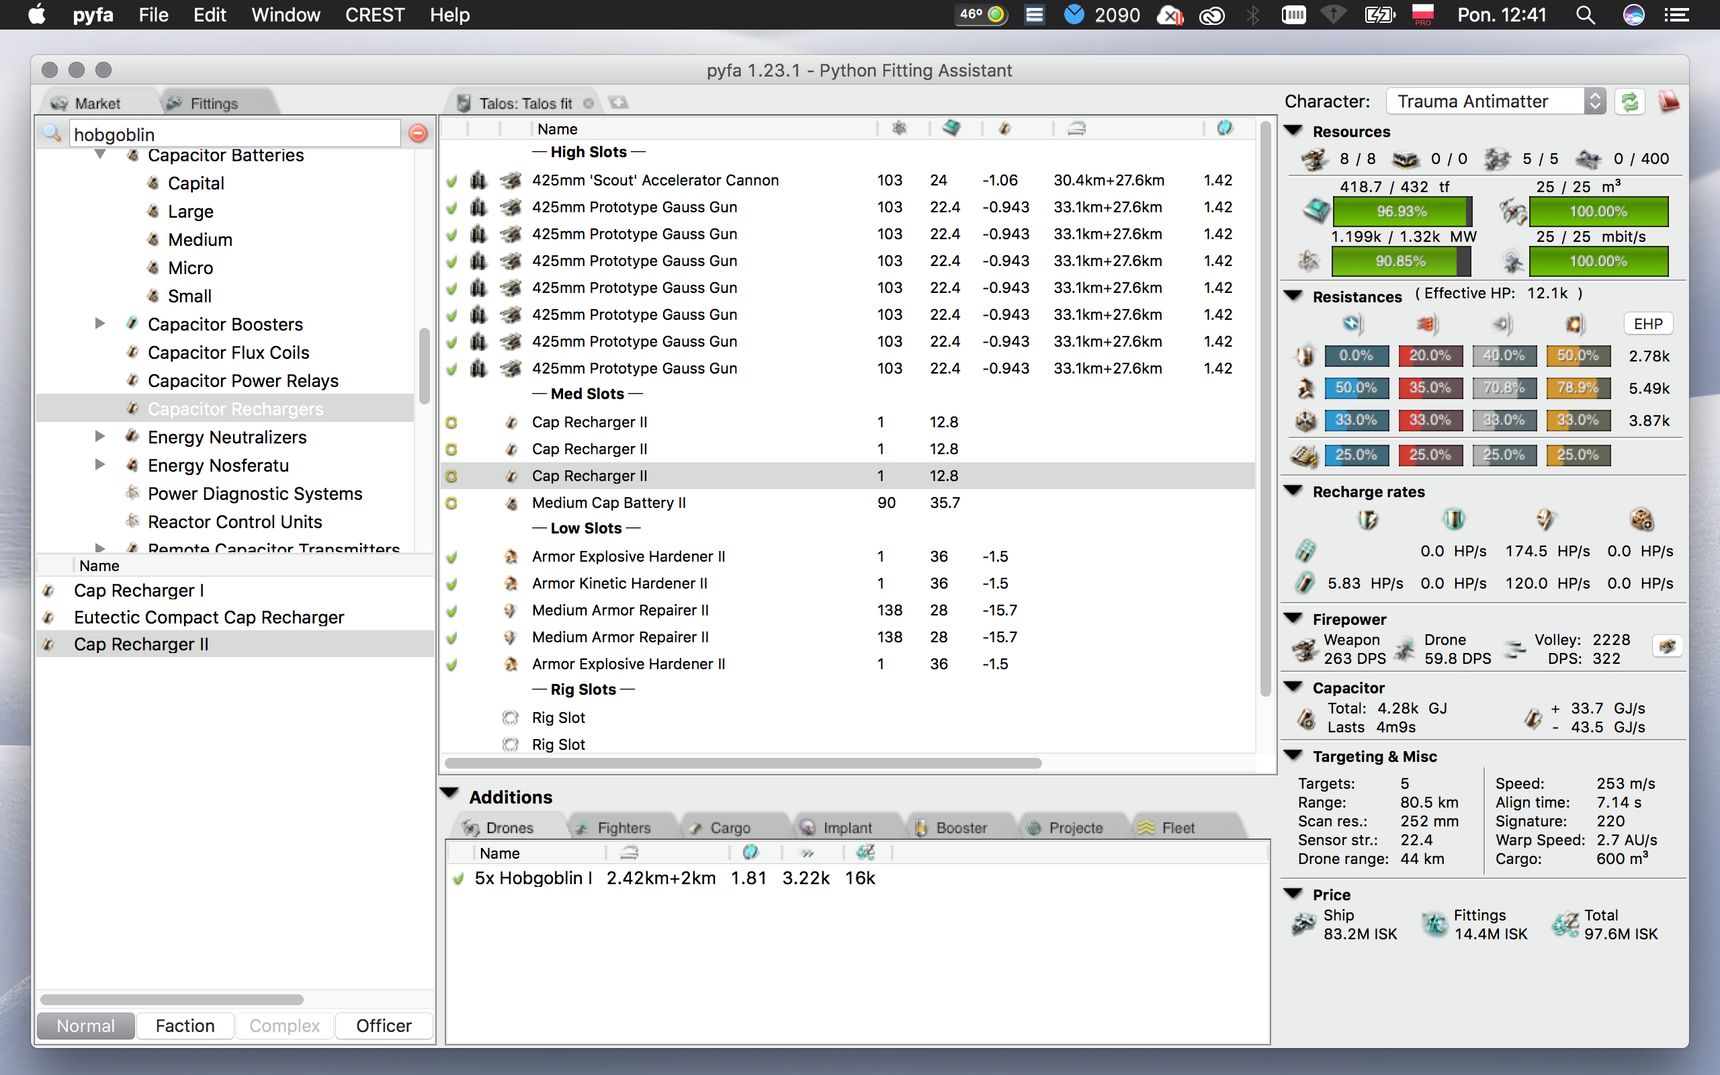Open a new fitting tab with the plus icon

click(619, 103)
